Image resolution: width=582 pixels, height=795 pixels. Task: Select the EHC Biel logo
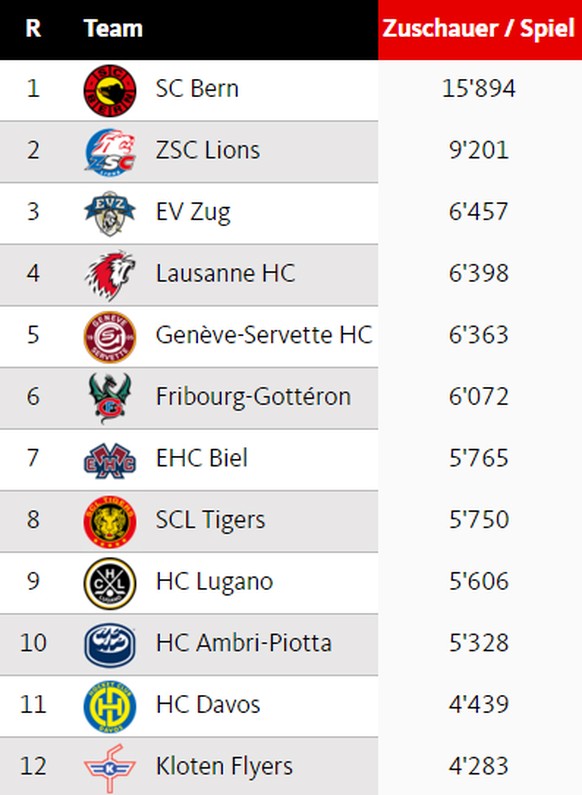[x=110, y=460]
